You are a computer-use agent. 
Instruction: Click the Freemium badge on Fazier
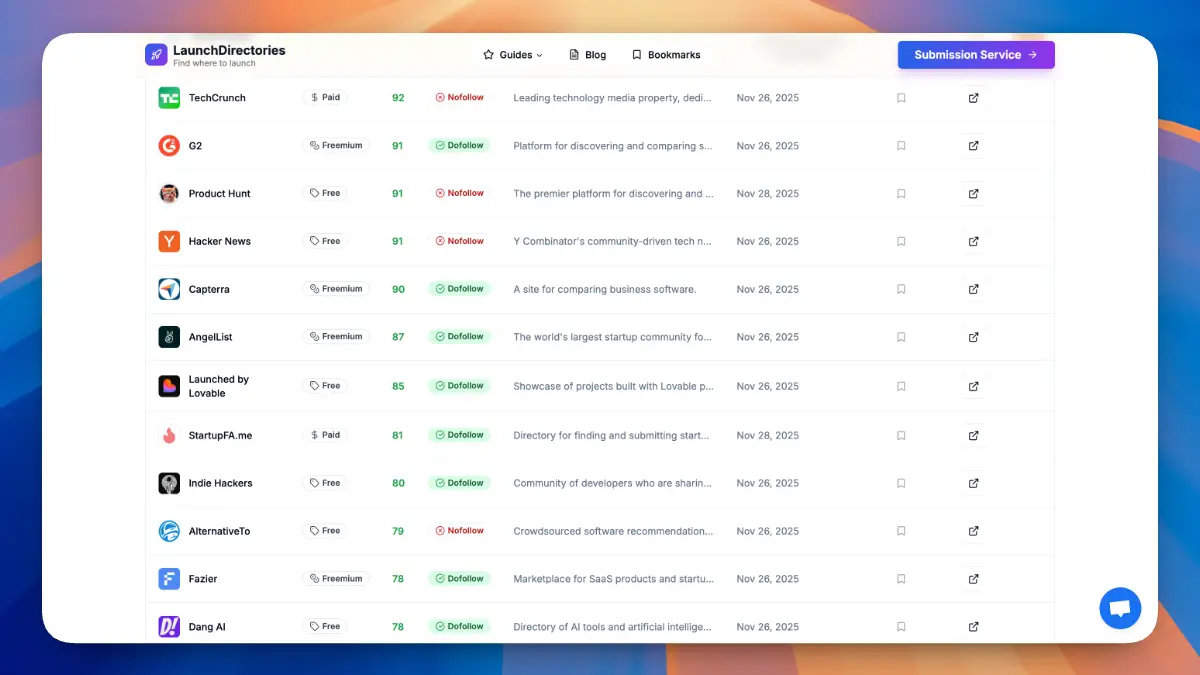[336, 578]
